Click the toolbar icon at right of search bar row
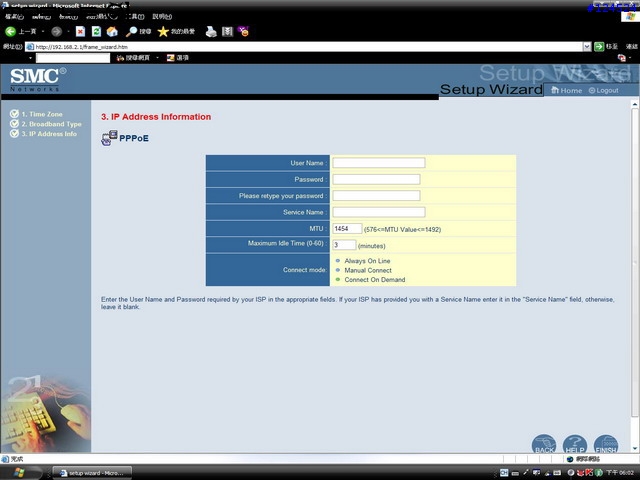The height and width of the screenshot is (480, 640). [x=622, y=58]
